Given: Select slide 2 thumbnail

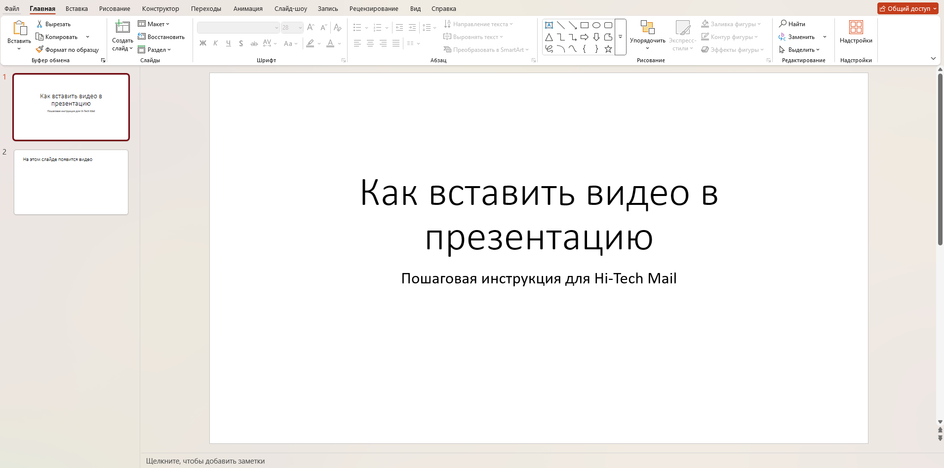Looking at the screenshot, I should pyautogui.click(x=71, y=182).
